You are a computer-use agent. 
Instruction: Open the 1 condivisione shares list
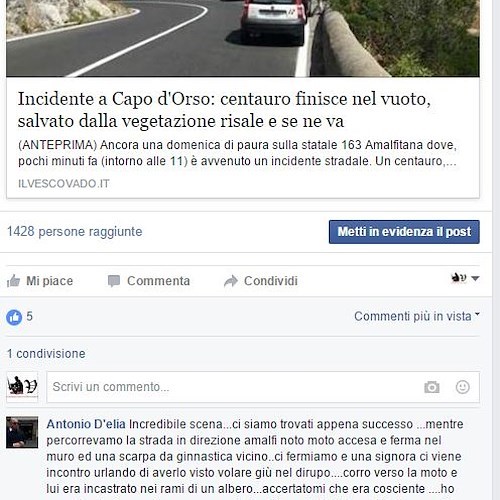coord(46,354)
